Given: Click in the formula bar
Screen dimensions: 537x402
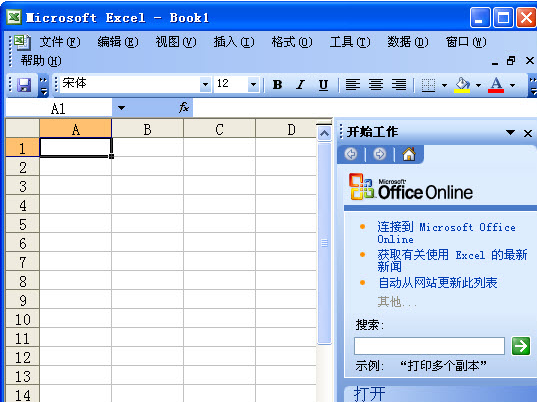Looking at the screenshot, I should pos(365,108).
